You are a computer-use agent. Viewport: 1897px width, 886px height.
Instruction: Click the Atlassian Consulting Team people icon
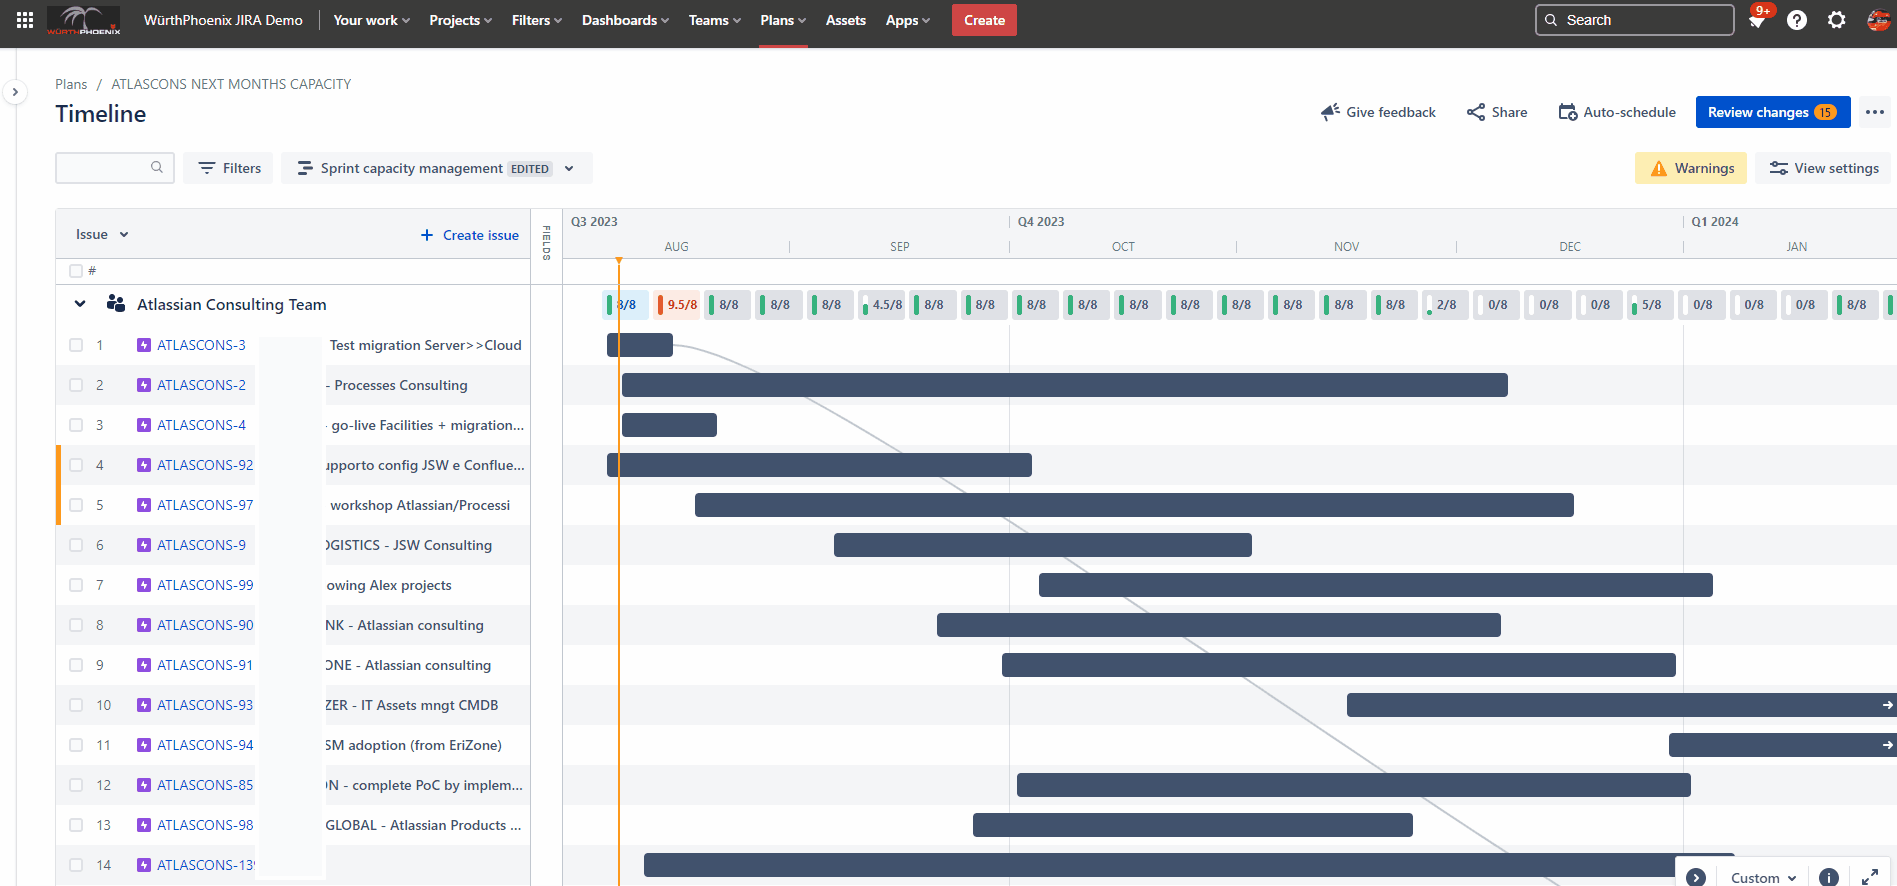point(116,304)
